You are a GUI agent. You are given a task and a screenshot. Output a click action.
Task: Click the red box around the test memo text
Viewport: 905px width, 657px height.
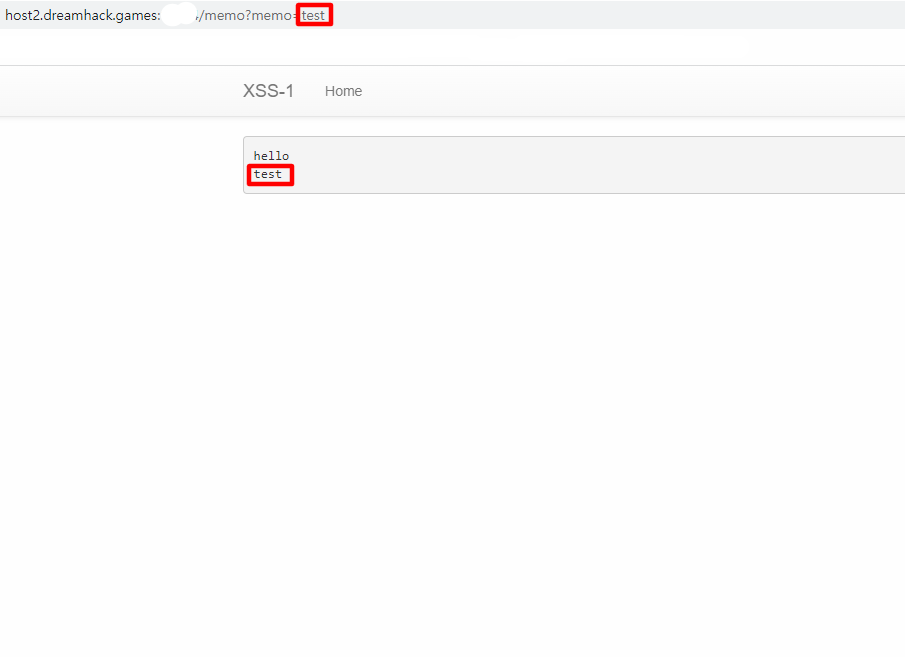(x=270, y=164)
